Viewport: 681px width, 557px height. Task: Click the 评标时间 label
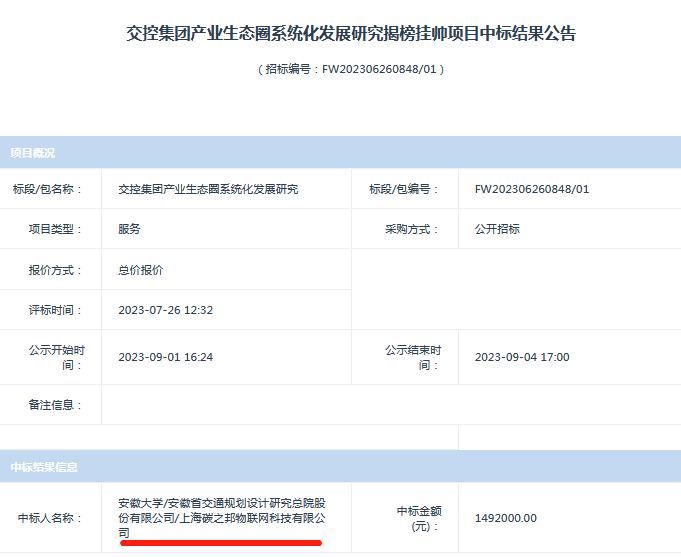(x=56, y=310)
